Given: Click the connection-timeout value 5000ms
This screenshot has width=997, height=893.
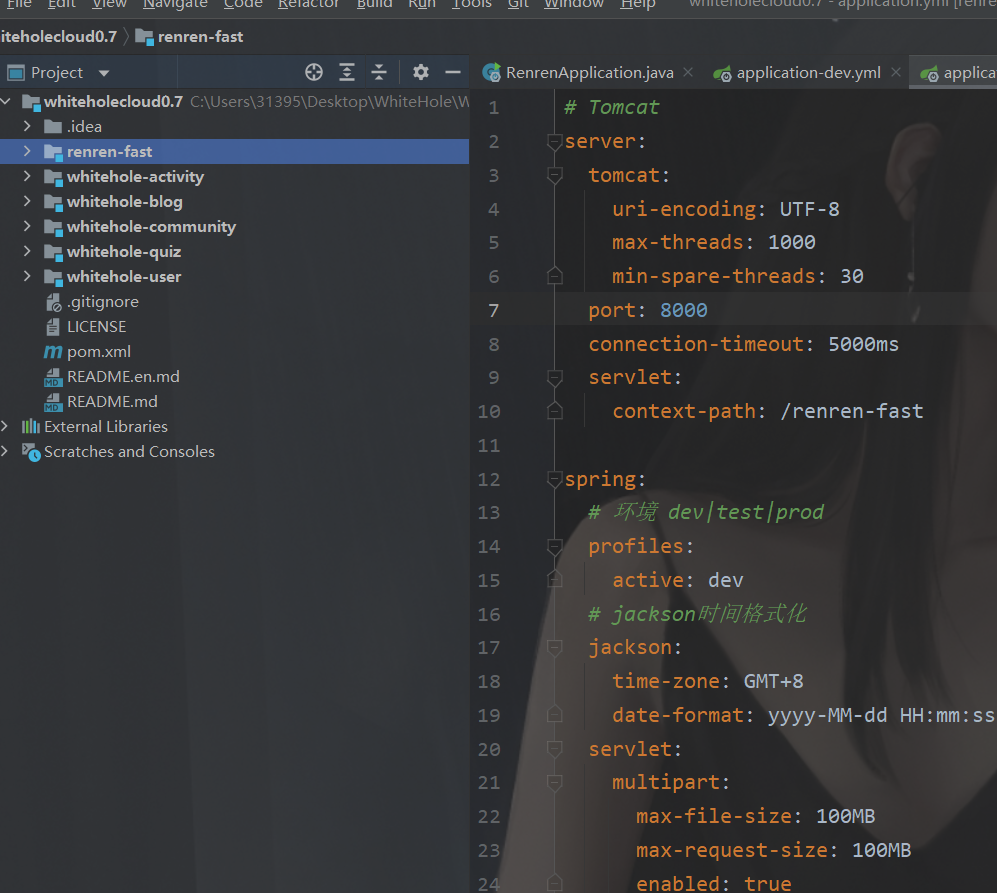Looking at the screenshot, I should pos(863,344).
